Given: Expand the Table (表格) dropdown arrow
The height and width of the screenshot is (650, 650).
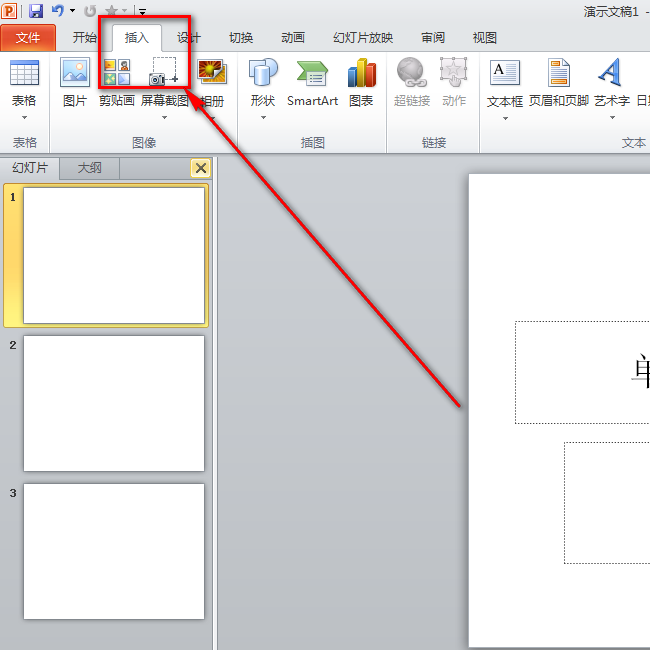Looking at the screenshot, I should [24, 118].
